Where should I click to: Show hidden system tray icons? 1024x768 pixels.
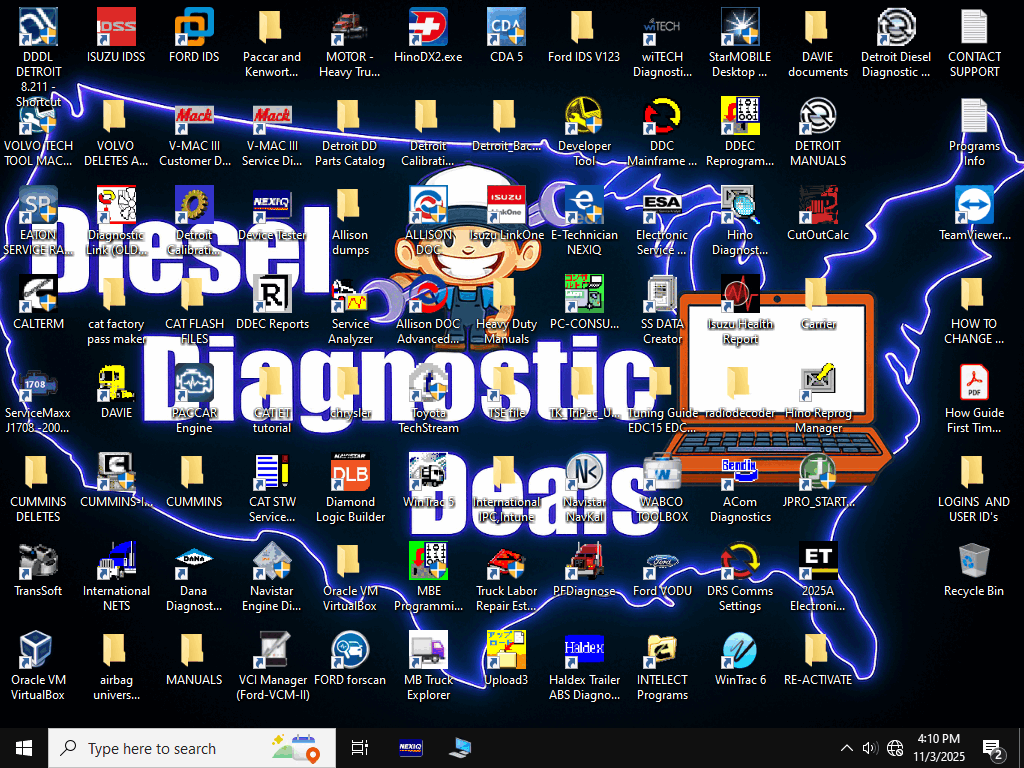click(x=846, y=748)
